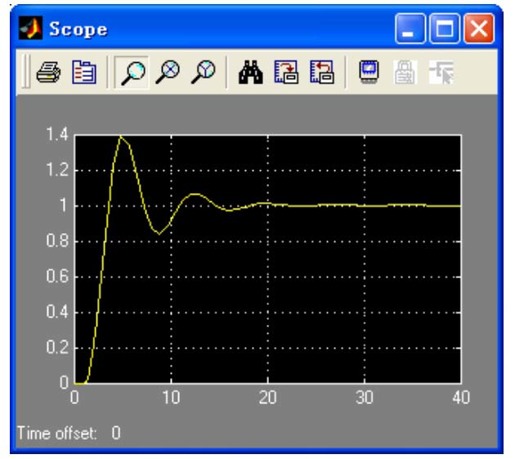Viewport: 515px width, 459px height.
Task: Click the 1.4 label on the y-axis
Action: point(57,134)
